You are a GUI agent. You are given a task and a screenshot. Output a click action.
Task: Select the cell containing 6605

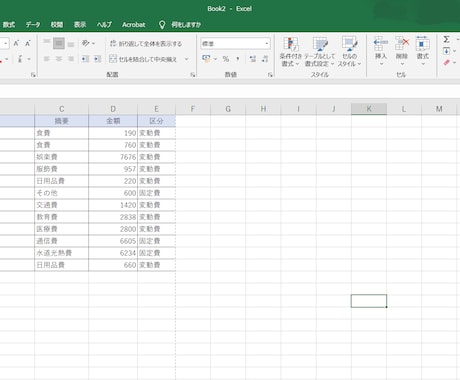[113, 241]
